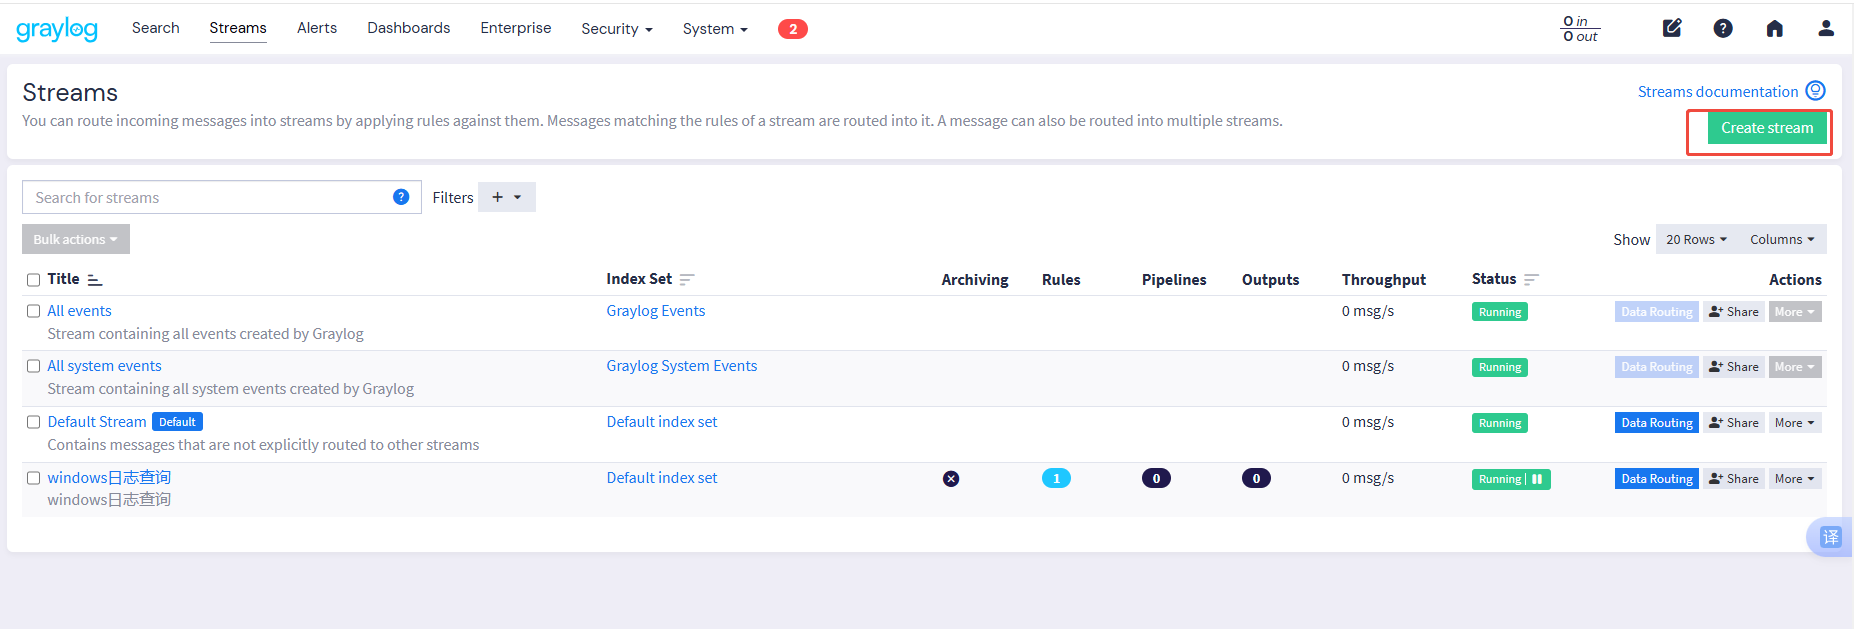
Task: Open More menu for windows日志查询
Action: (x=1795, y=479)
